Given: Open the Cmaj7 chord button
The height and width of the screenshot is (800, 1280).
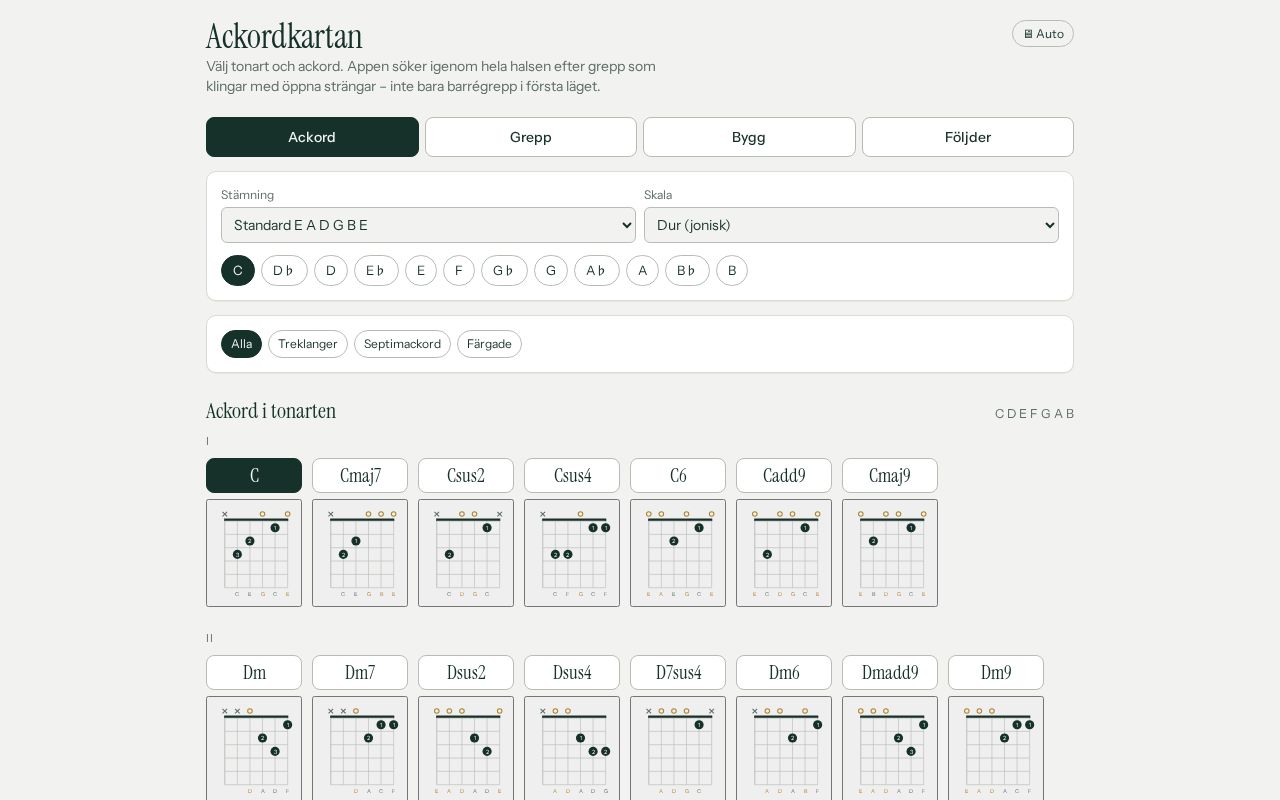Looking at the screenshot, I should point(360,476).
